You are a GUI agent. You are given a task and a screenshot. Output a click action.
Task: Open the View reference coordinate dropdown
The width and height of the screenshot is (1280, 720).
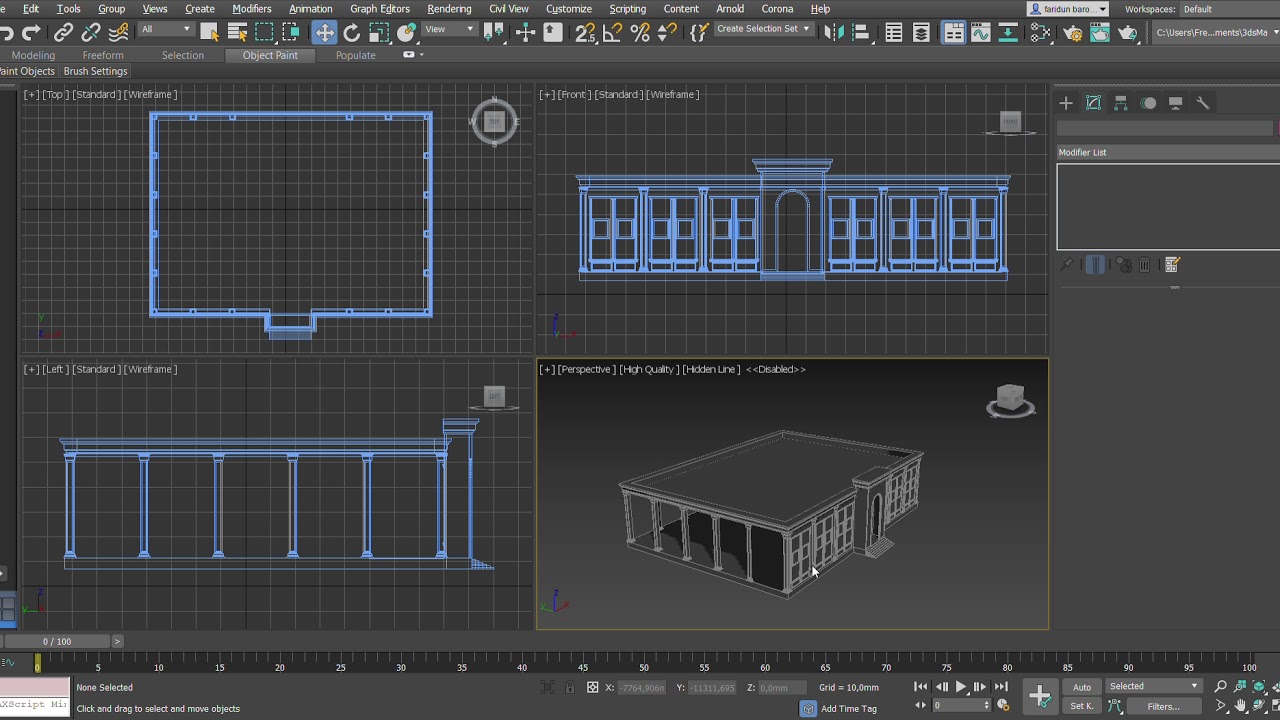449,29
